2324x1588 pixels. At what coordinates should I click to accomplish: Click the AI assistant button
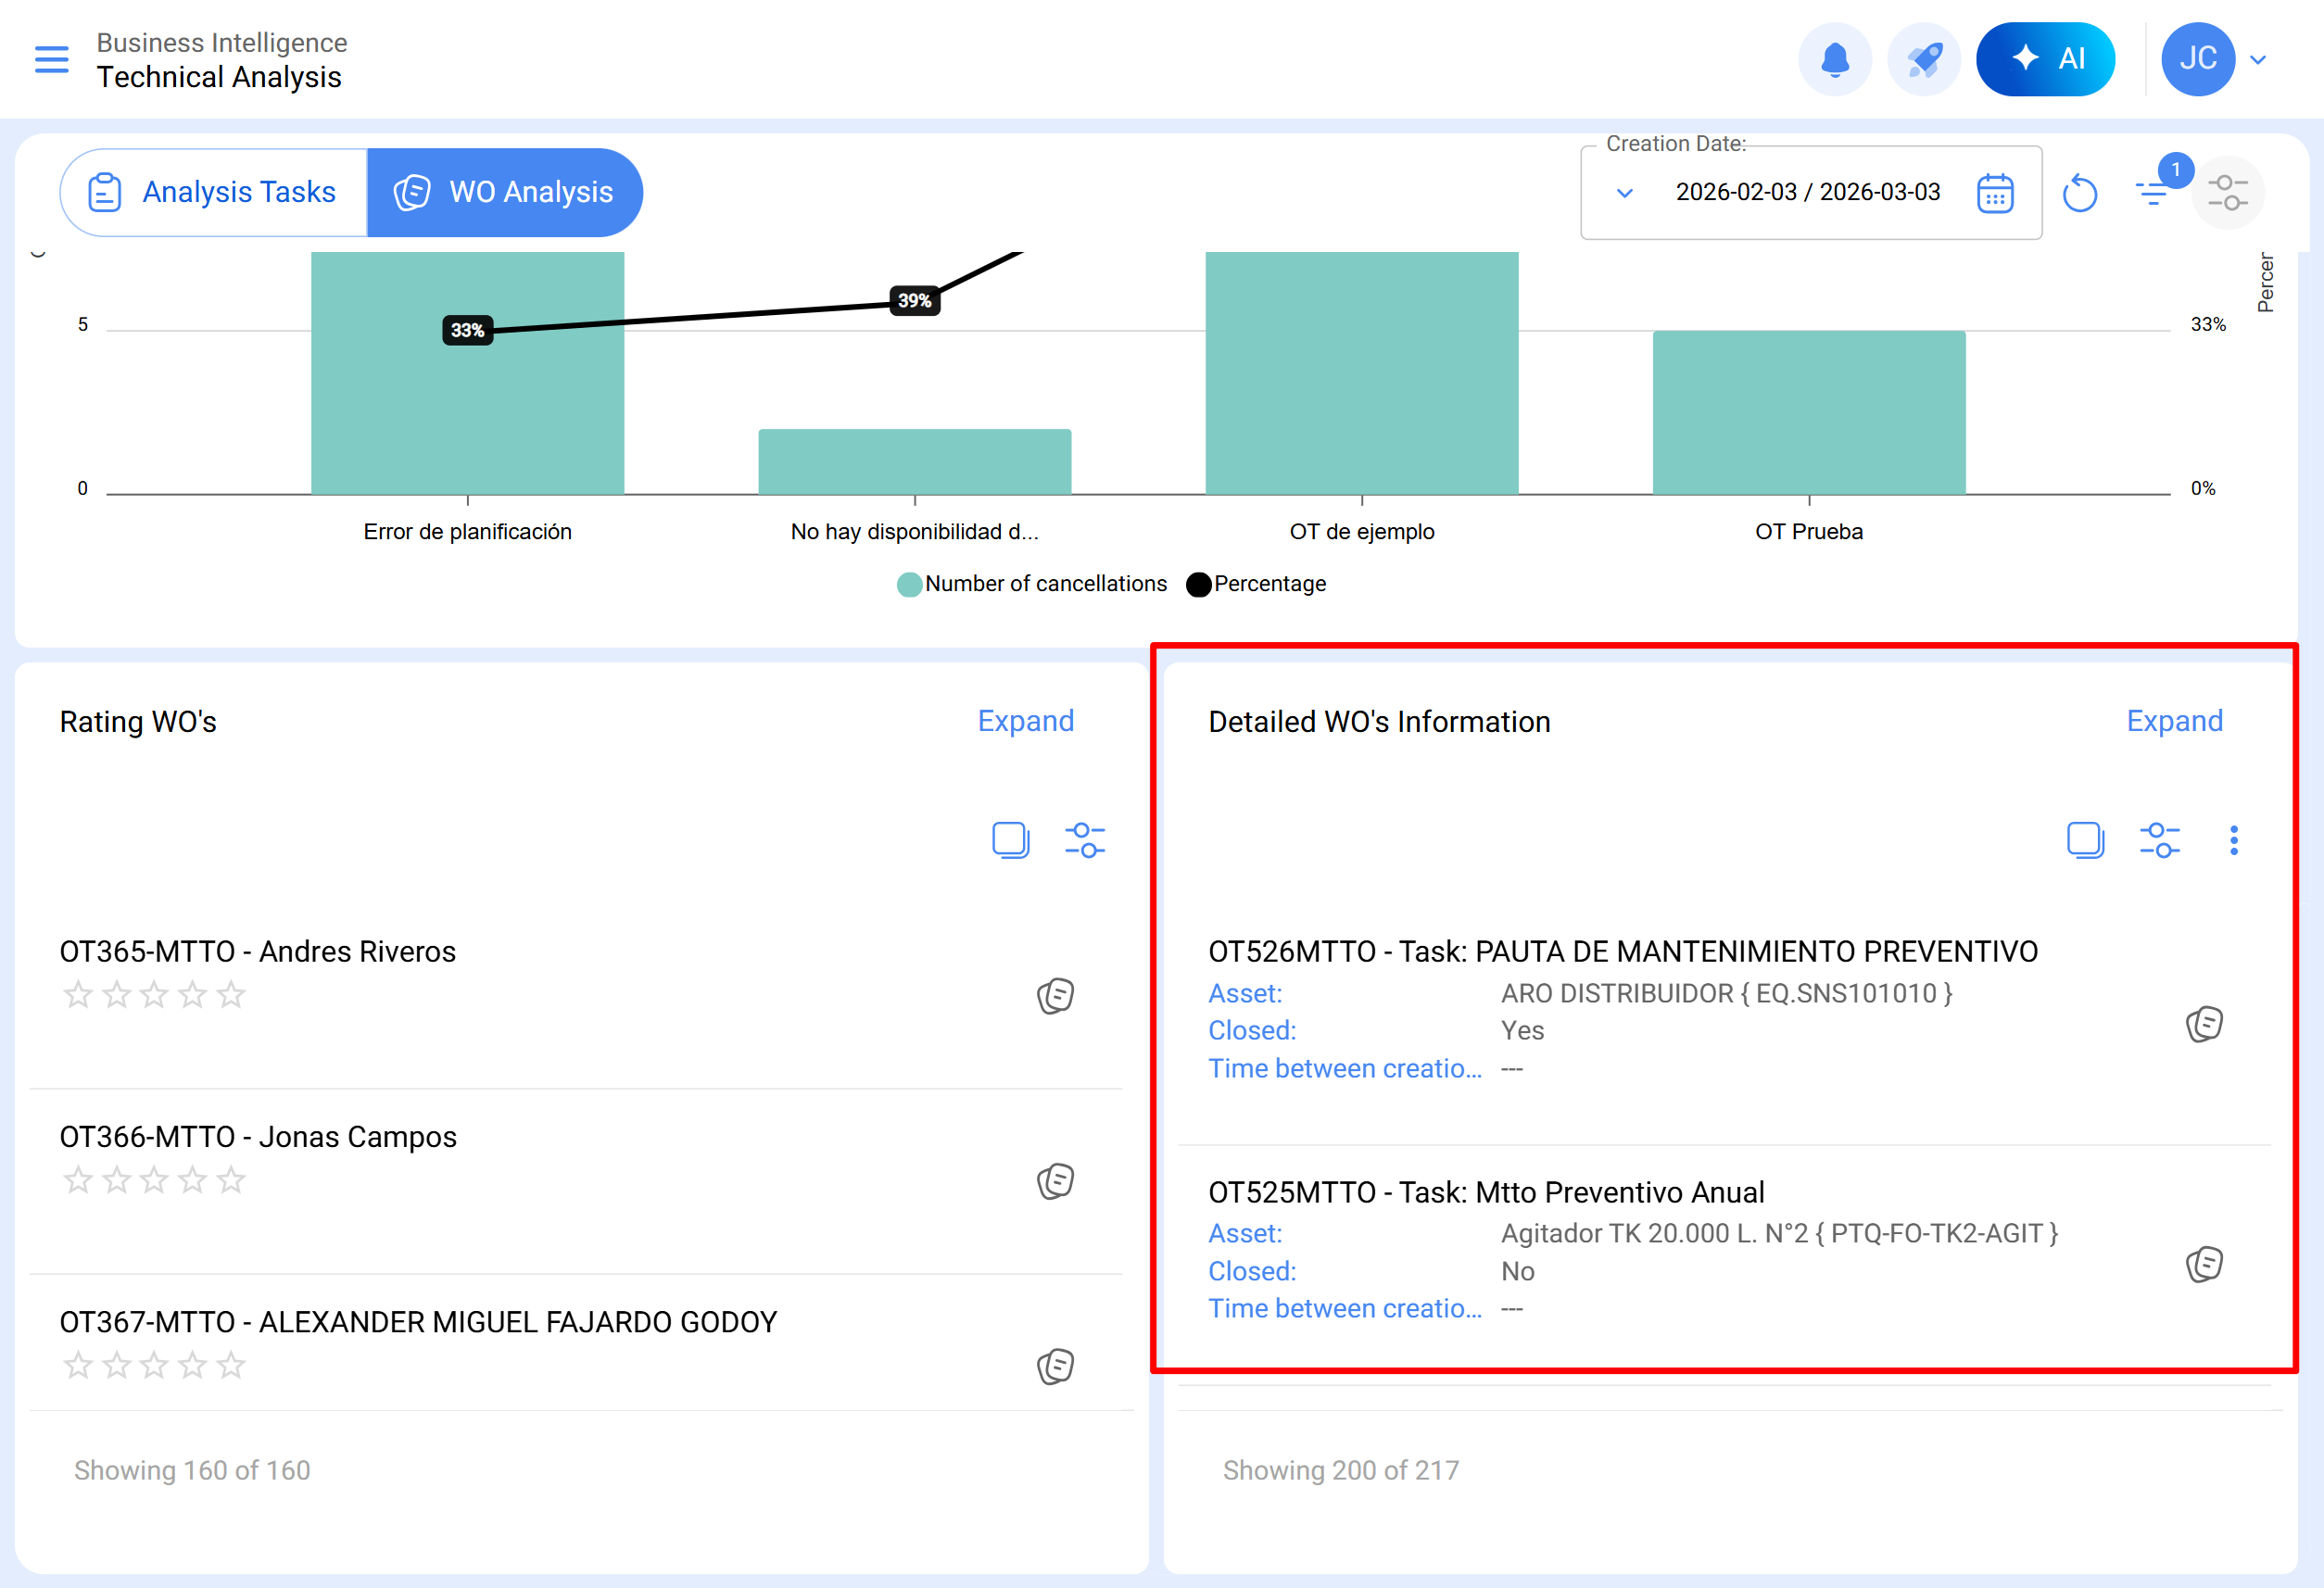point(2044,59)
